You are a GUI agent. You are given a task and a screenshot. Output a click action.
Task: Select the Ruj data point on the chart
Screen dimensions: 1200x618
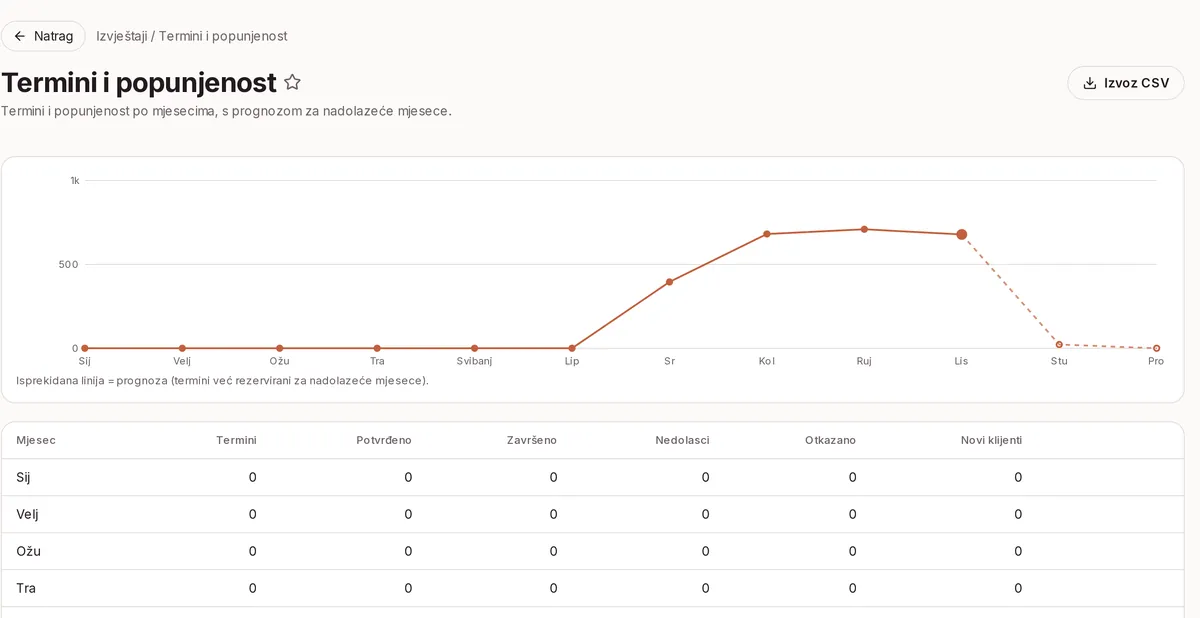(864, 229)
